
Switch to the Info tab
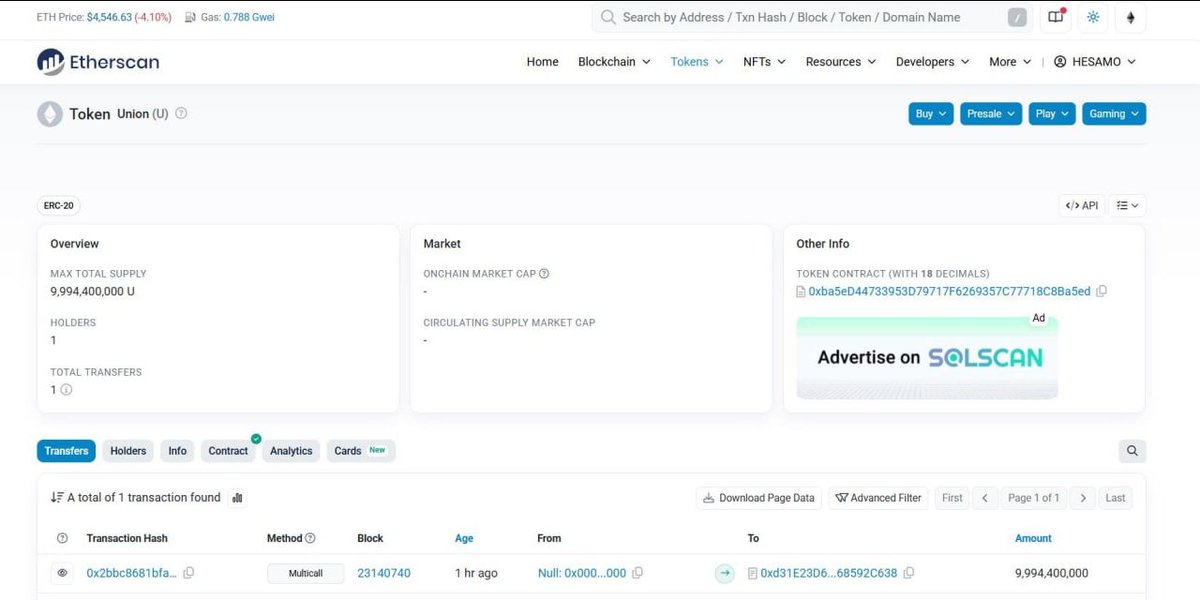(177, 451)
